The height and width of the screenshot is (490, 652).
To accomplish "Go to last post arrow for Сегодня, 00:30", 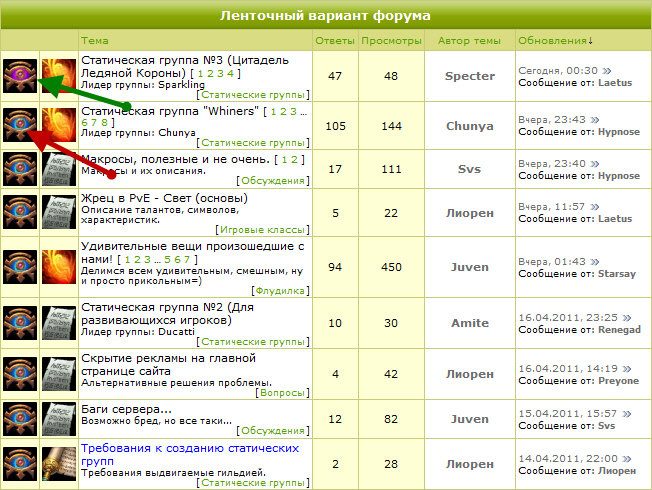I will click(x=605, y=71).
